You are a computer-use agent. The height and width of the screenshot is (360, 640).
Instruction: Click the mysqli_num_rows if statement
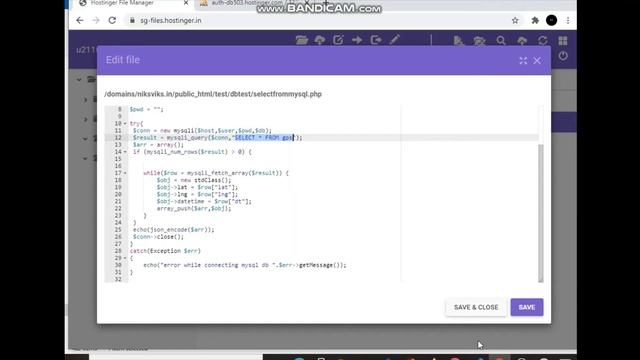point(192,152)
